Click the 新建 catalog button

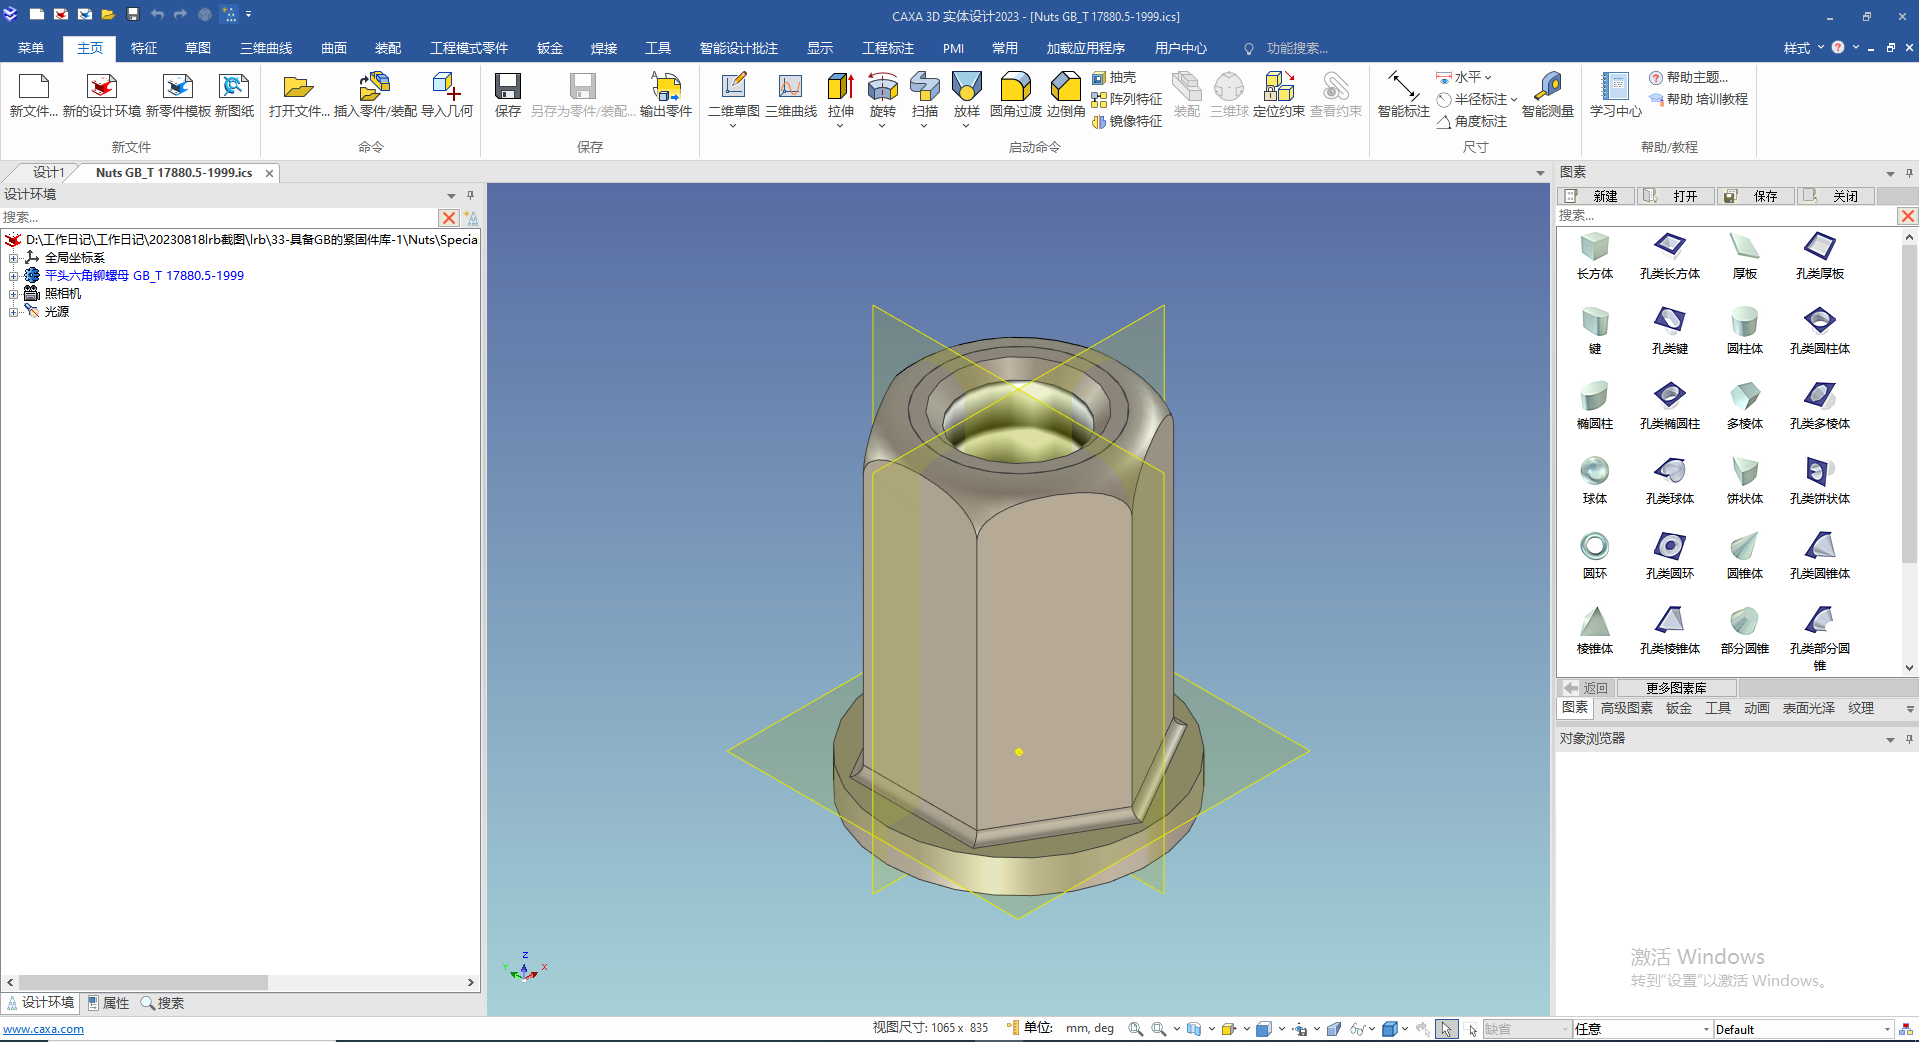[x=1595, y=196]
